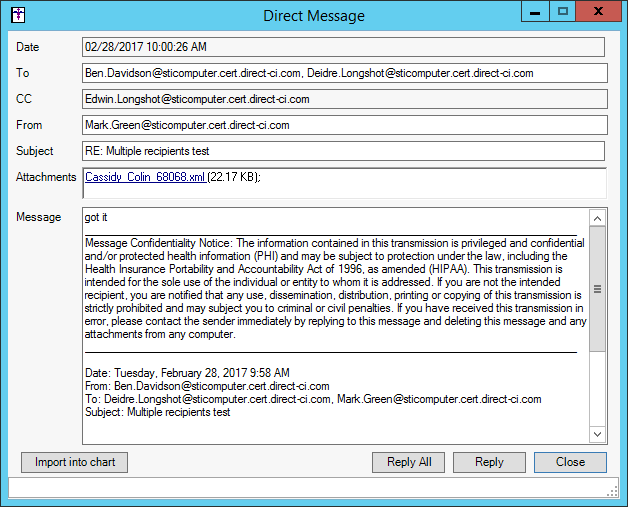Image resolution: width=628 pixels, height=507 pixels.
Task: Minimize the Direct Message window
Action: (x=535, y=12)
